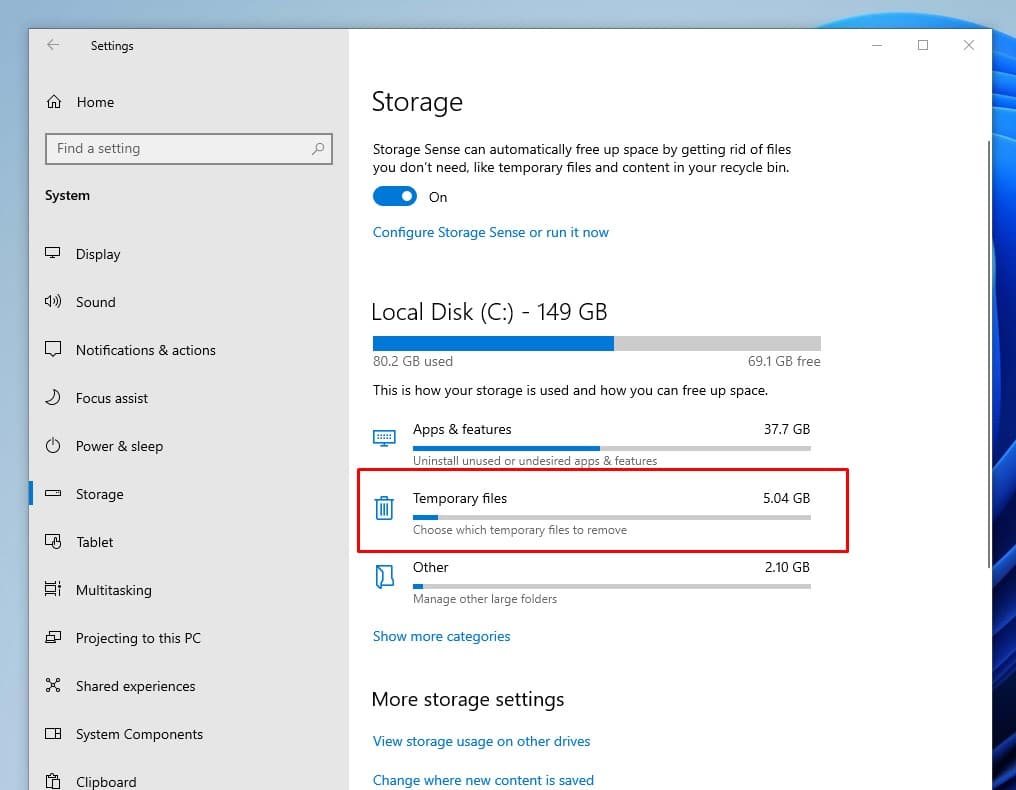This screenshot has height=790, width=1016.
Task: Click the Sound speaker icon
Action: tap(54, 302)
